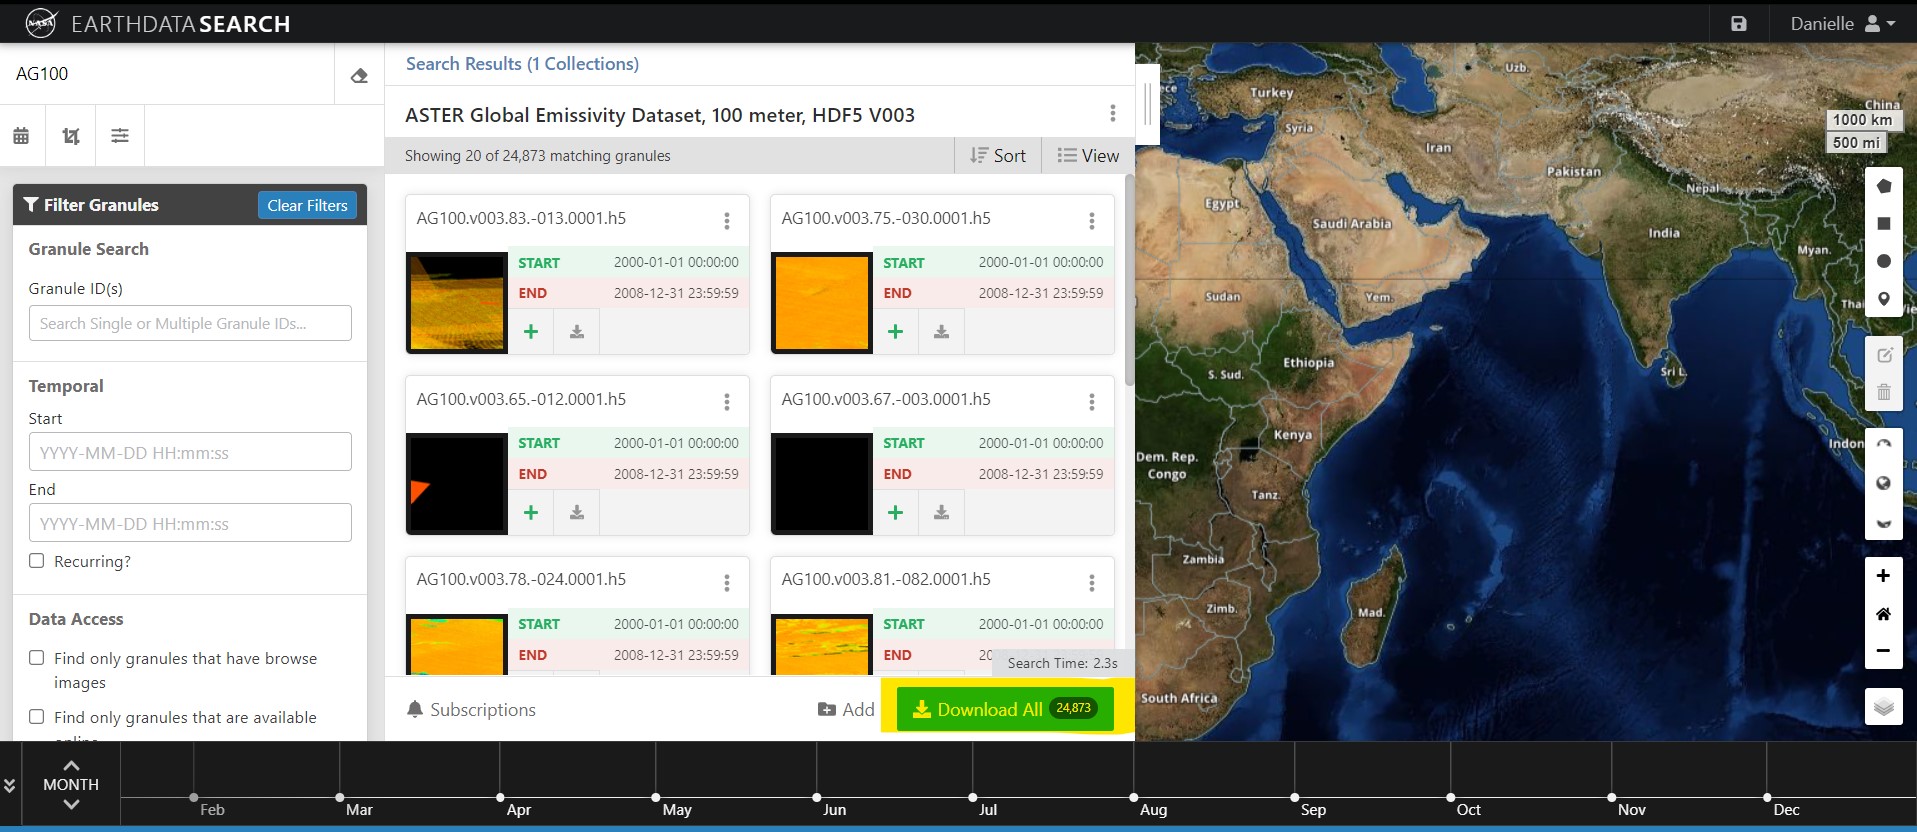Open Subscriptions for this collection

click(471, 709)
